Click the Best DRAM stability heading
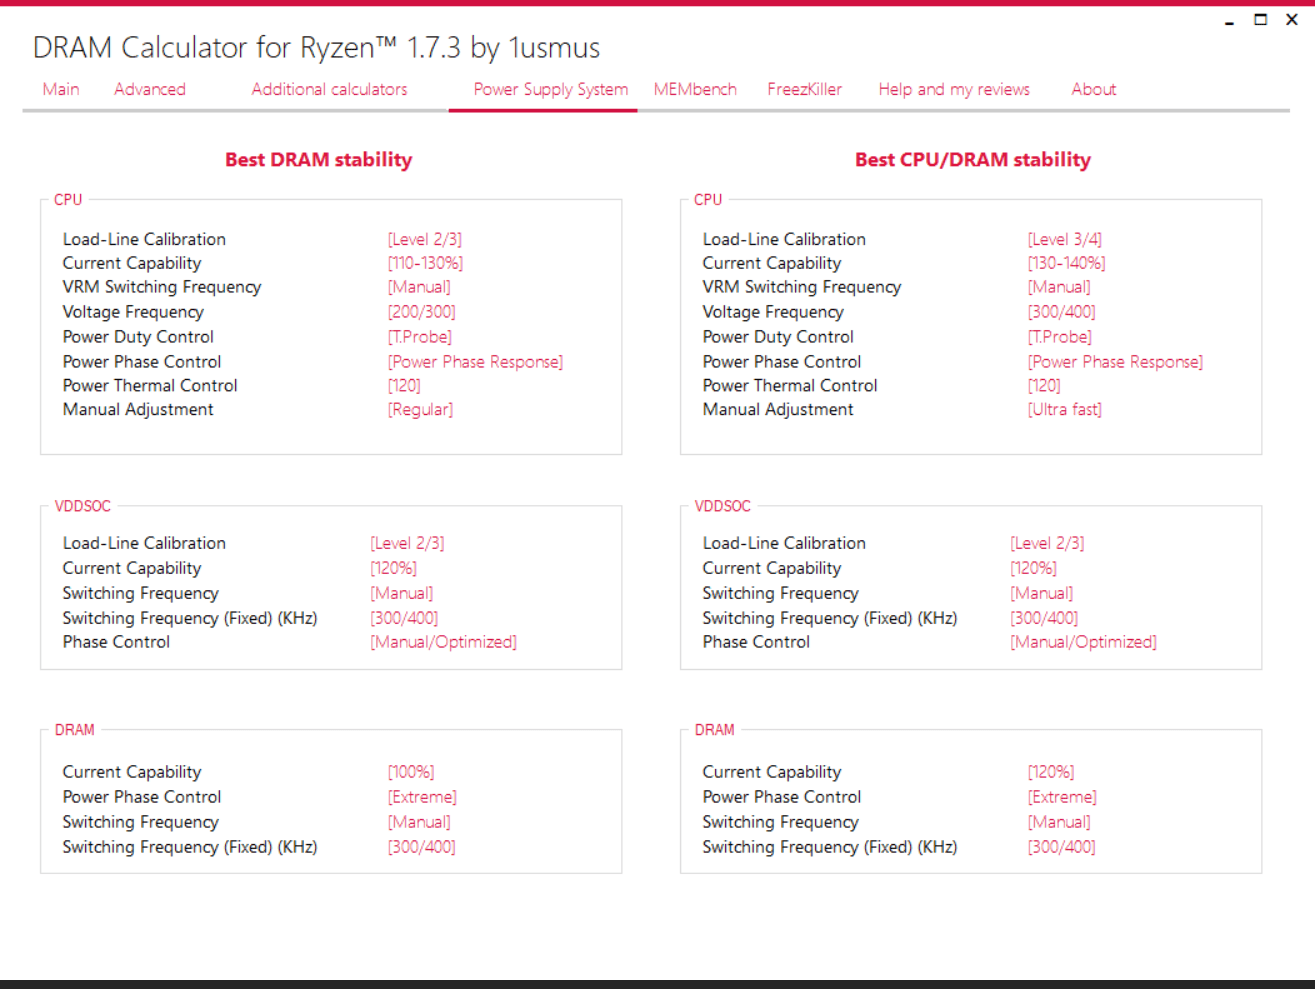Screen dimensions: 1315x989 tap(318, 159)
